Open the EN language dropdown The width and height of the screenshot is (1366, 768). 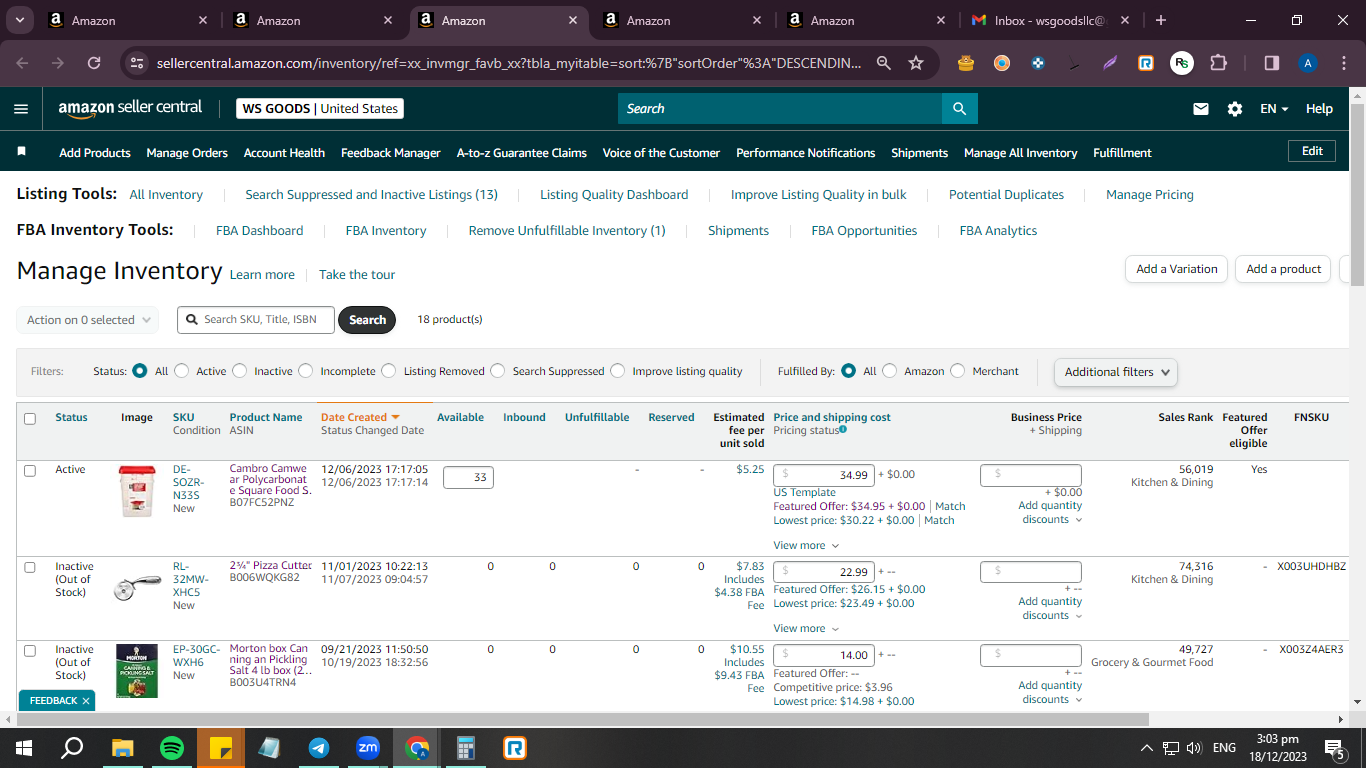coord(1274,109)
